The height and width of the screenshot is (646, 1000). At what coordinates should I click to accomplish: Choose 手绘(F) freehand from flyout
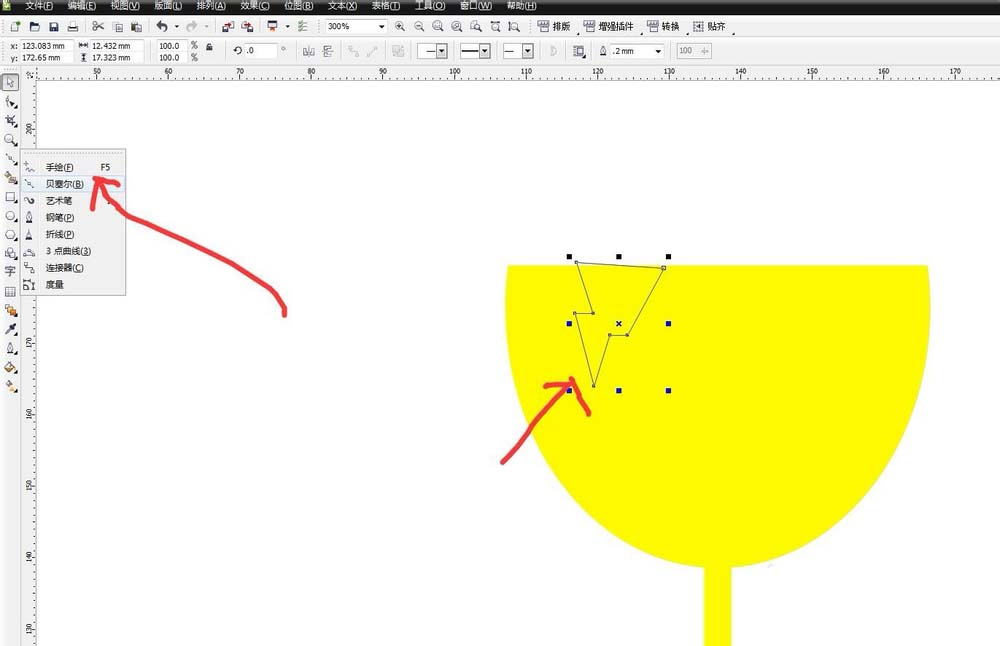coord(73,167)
